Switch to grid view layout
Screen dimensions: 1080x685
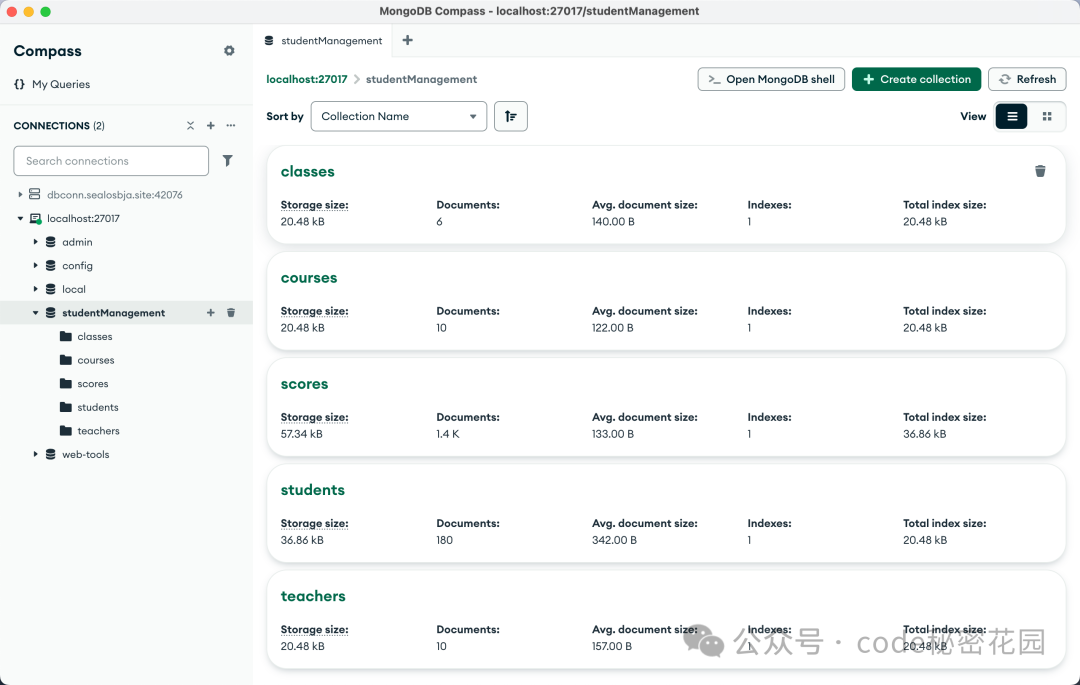[1046, 116]
